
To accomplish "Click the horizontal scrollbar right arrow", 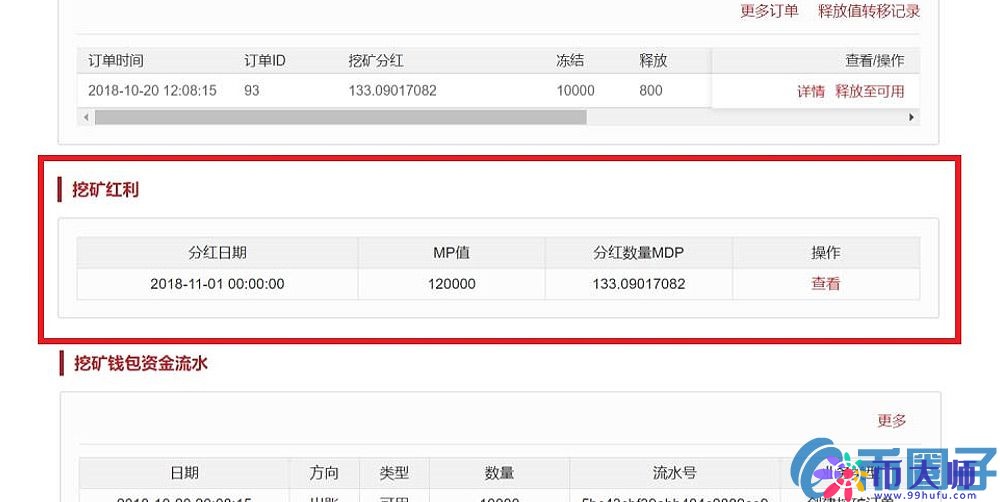I will tap(911, 117).
